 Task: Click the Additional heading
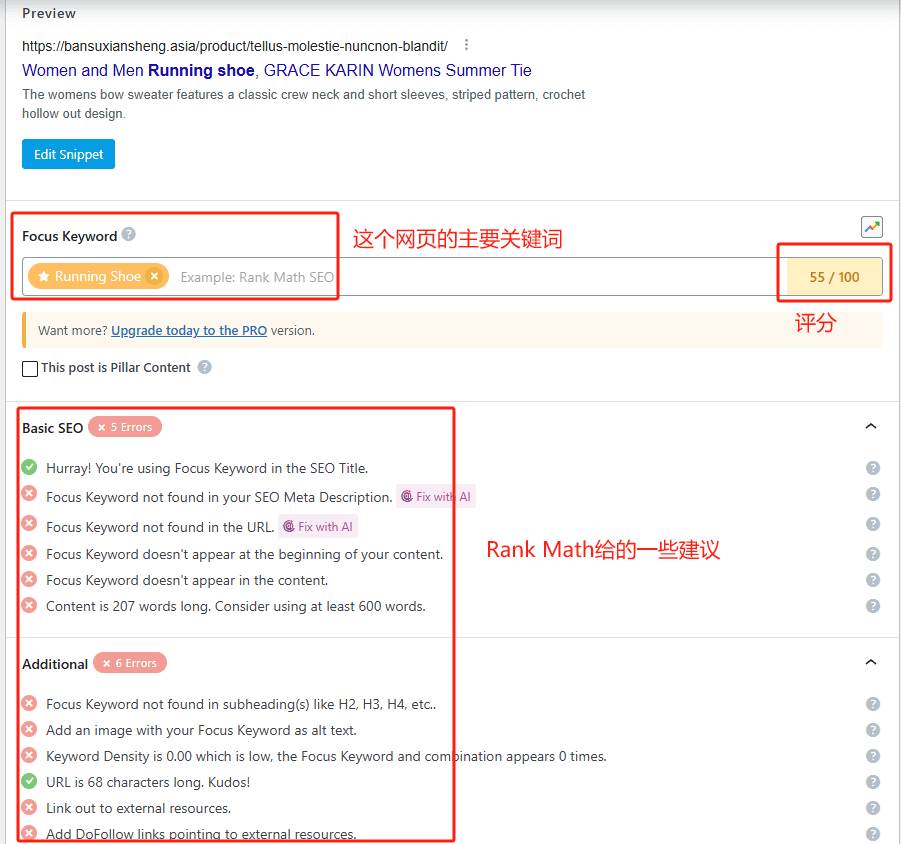pyautogui.click(x=55, y=664)
